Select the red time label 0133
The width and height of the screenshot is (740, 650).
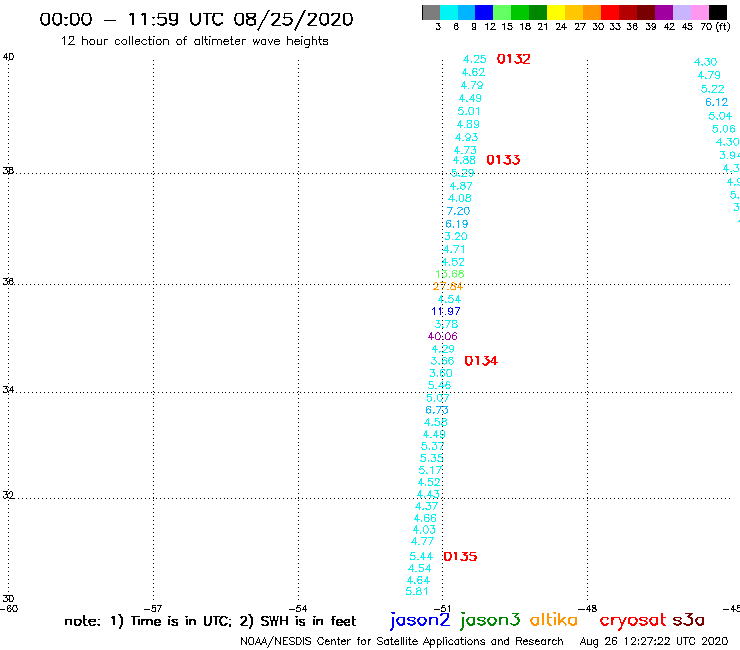503,160
